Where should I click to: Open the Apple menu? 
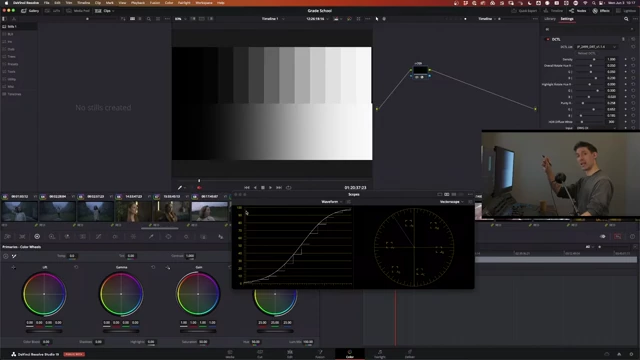pos(6,3)
